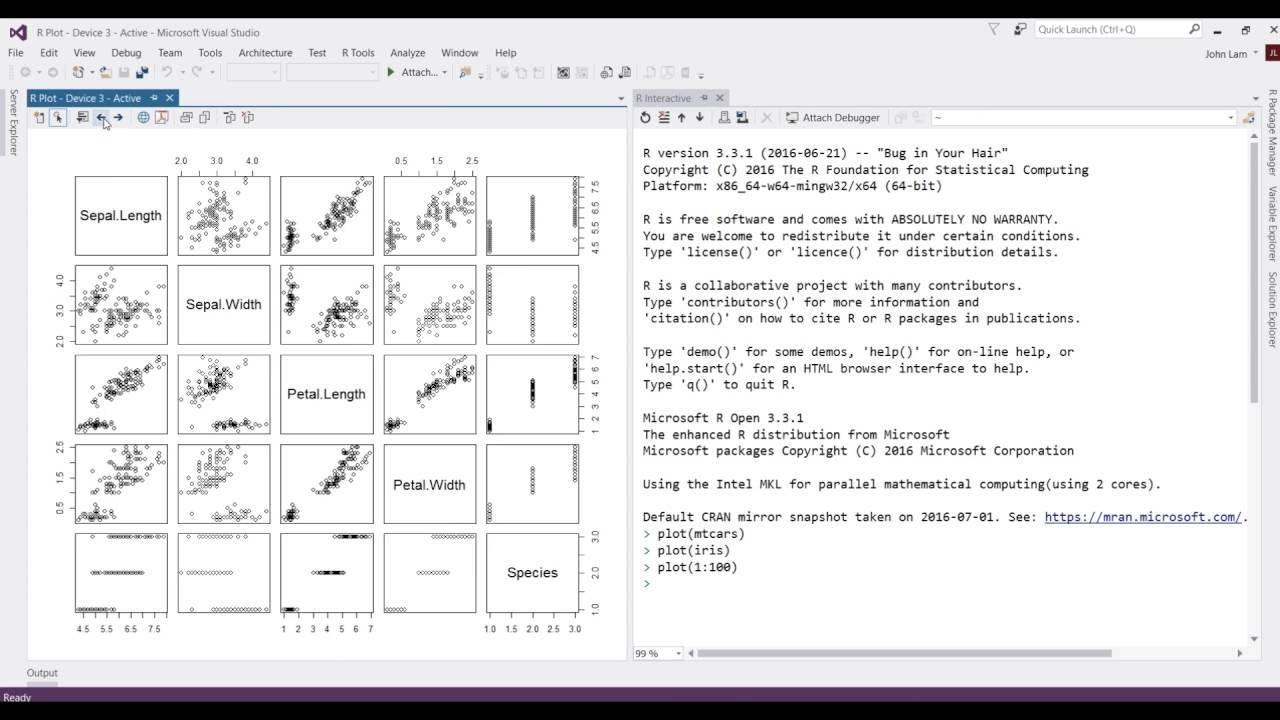Show next history command down arrow
Screen dimensions: 1280x720
click(x=700, y=118)
